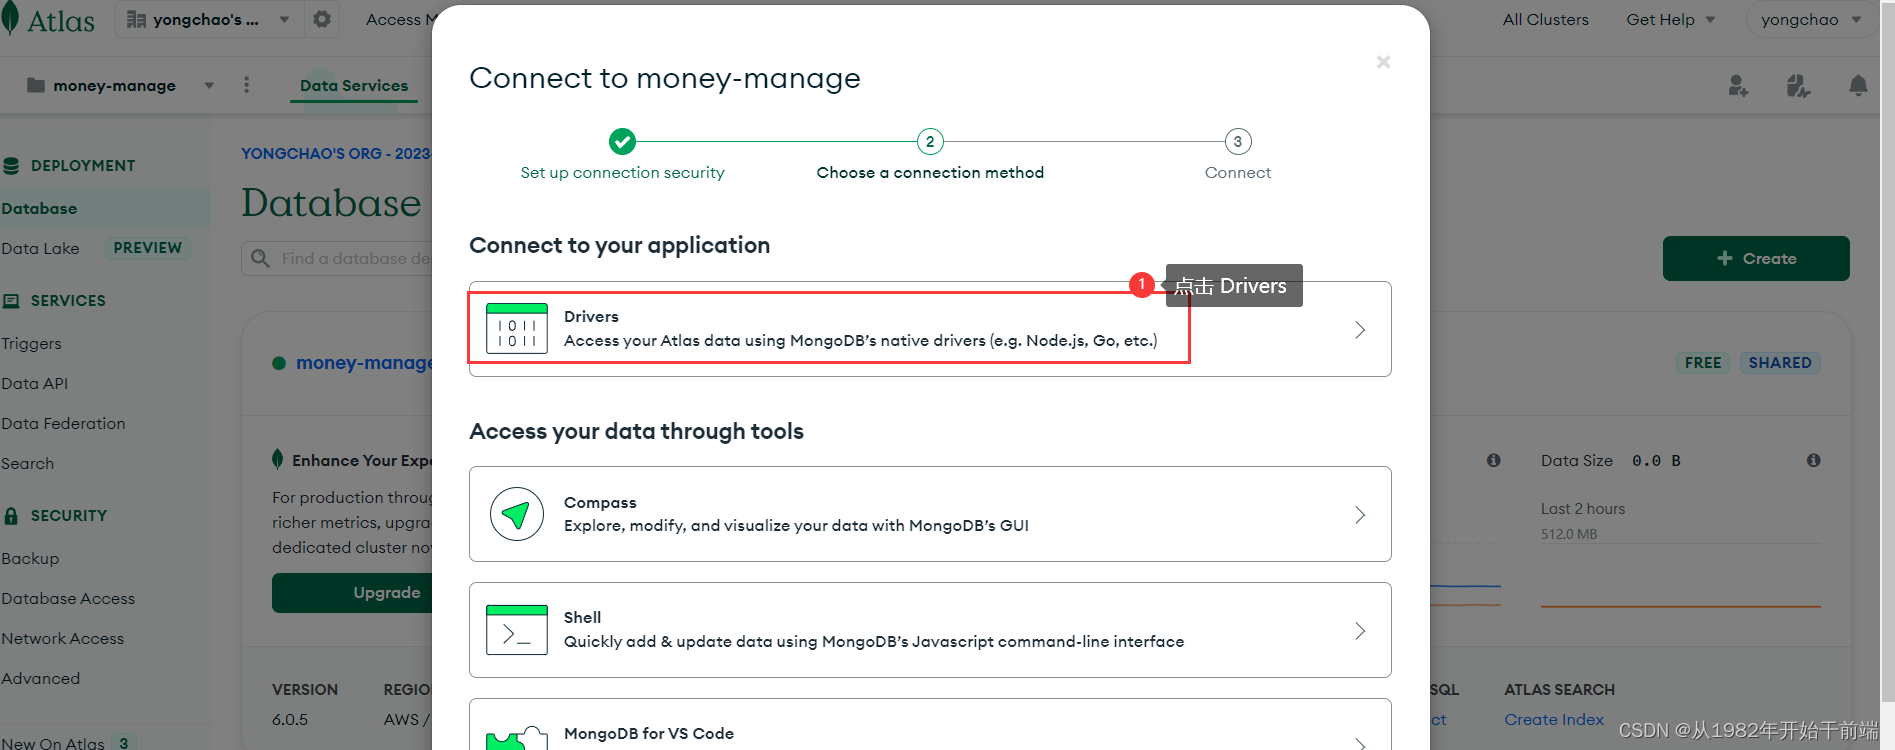
Task: Open Data Federation in sidebar
Action: coord(63,423)
